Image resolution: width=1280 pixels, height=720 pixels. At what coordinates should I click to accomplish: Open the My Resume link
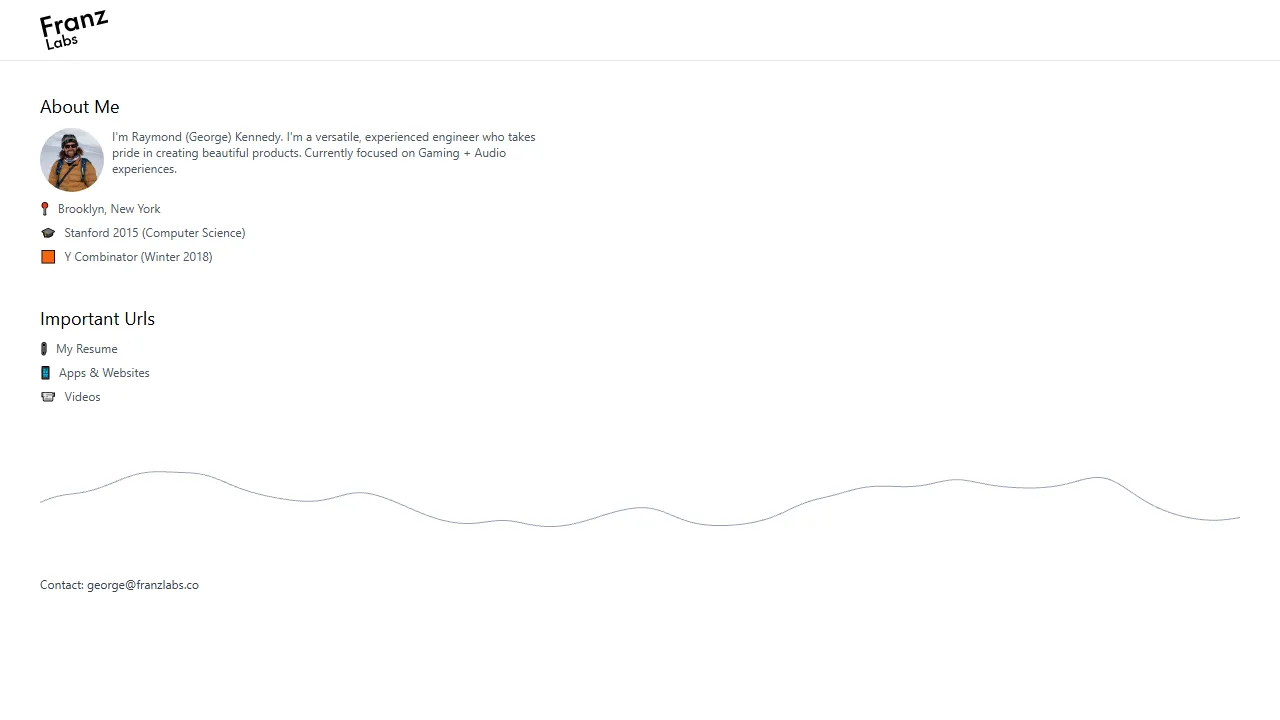click(x=87, y=348)
